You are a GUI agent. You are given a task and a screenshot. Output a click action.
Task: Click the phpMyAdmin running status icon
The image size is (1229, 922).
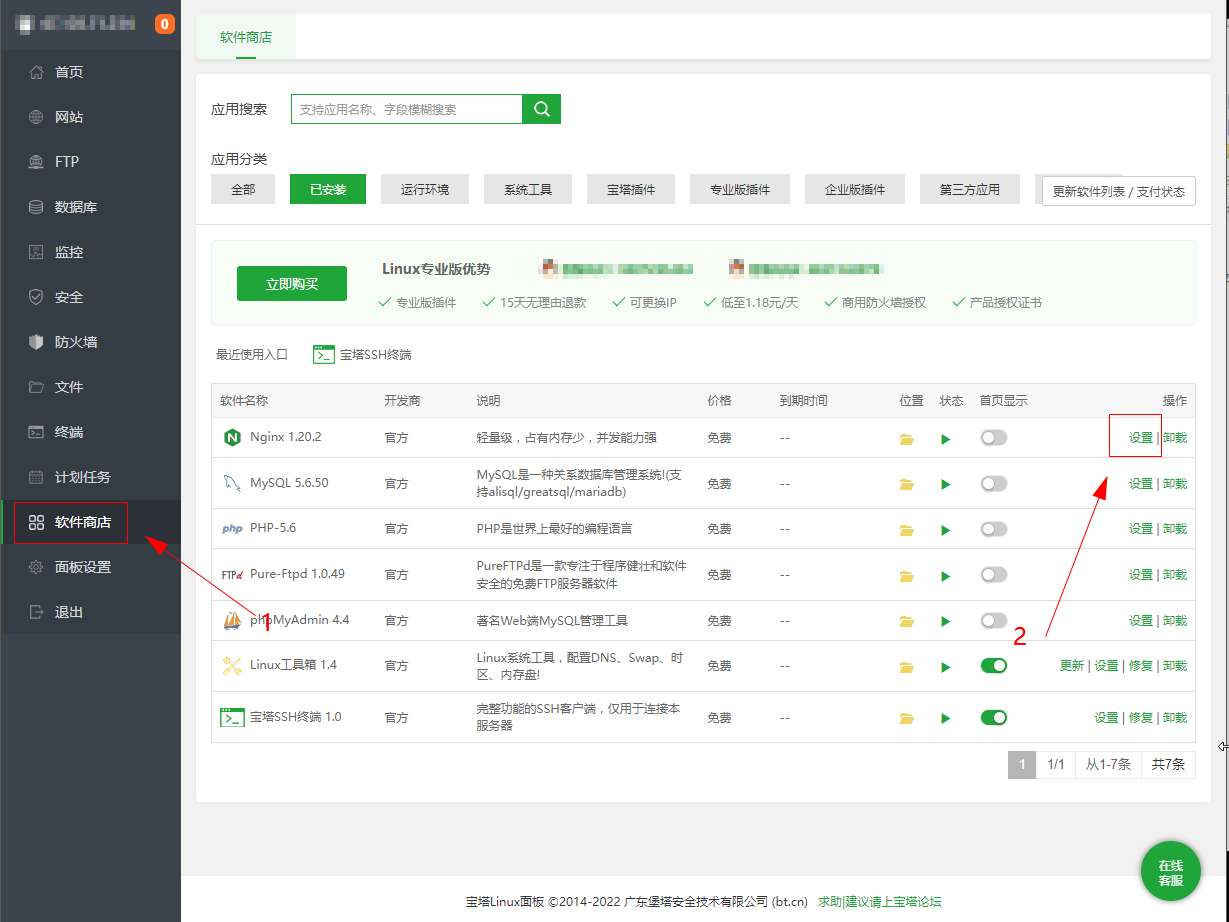pos(945,621)
